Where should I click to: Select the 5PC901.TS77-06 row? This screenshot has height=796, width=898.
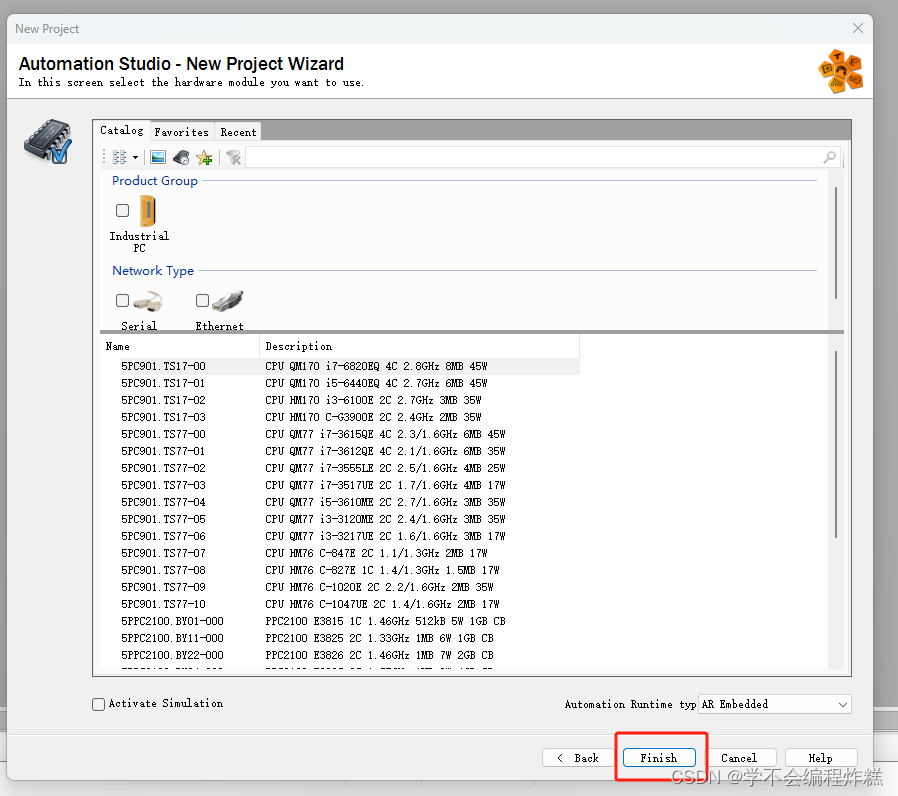339,536
